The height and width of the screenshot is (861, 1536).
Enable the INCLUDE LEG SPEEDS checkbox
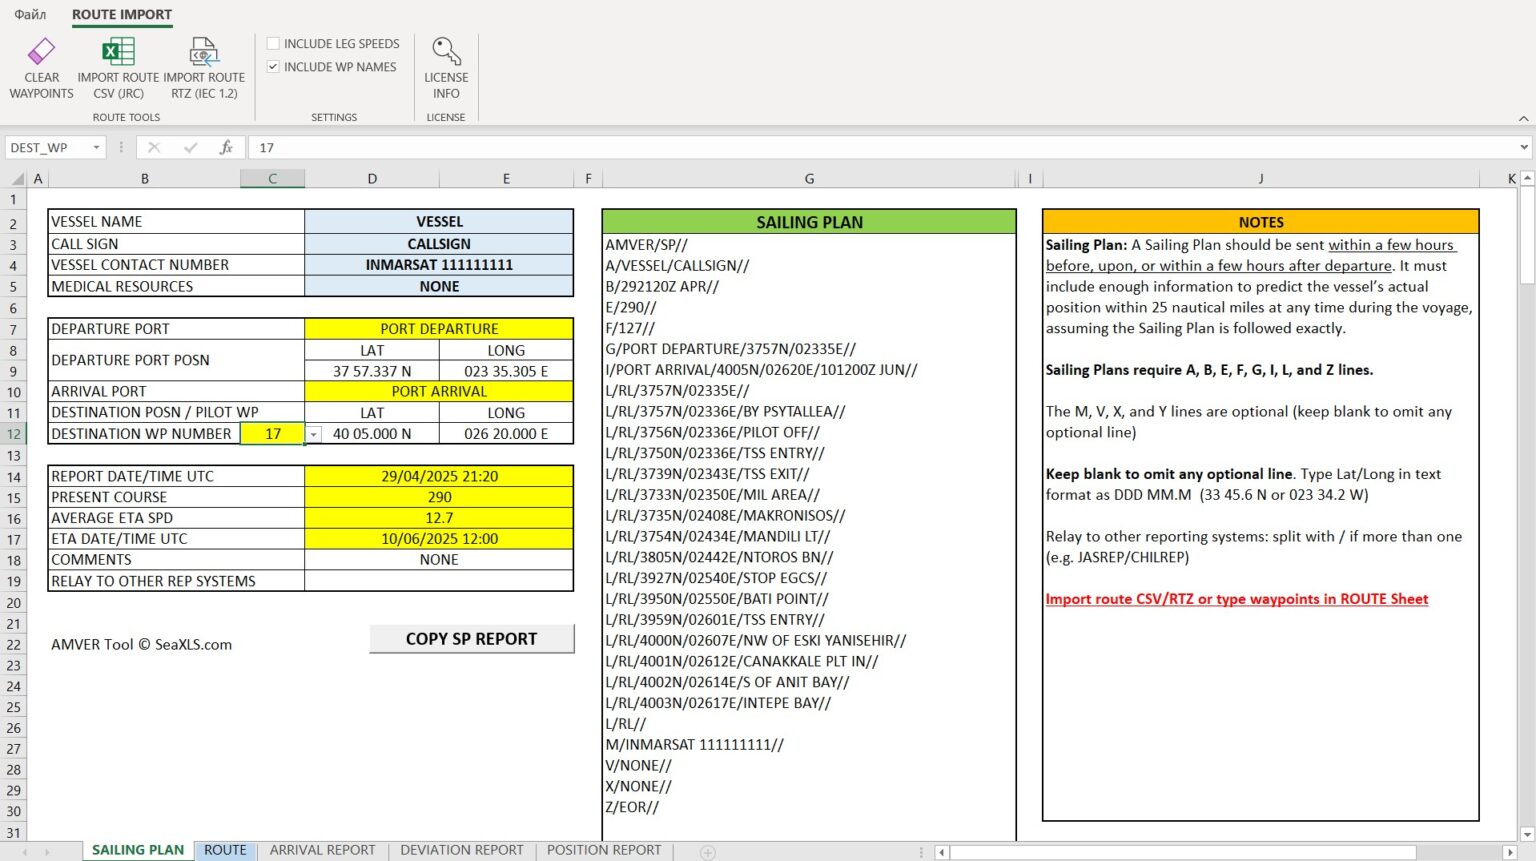(x=273, y=43)
